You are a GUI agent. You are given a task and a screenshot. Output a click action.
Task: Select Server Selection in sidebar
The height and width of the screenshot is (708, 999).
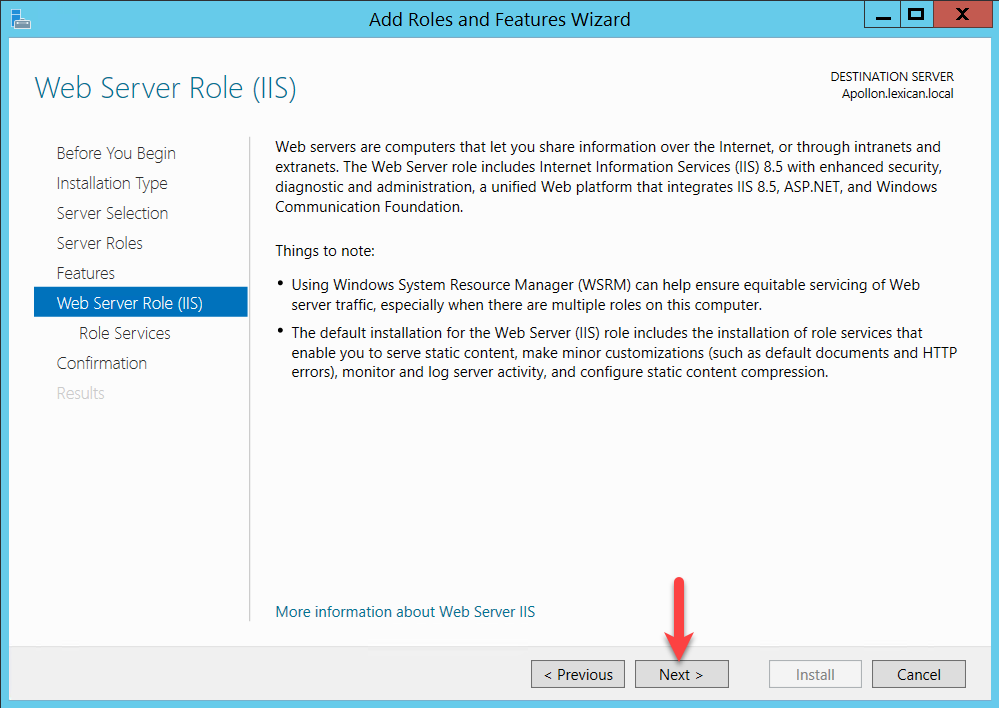pos(112,213)
